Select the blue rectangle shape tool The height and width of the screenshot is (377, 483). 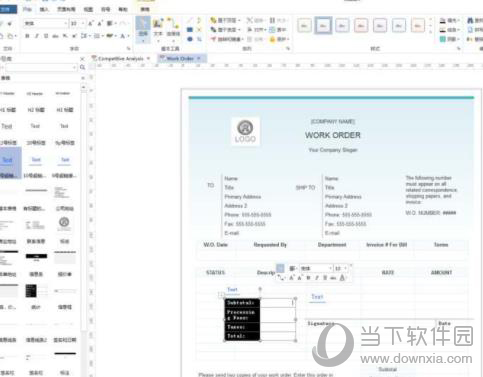click(x=190, y=30)
